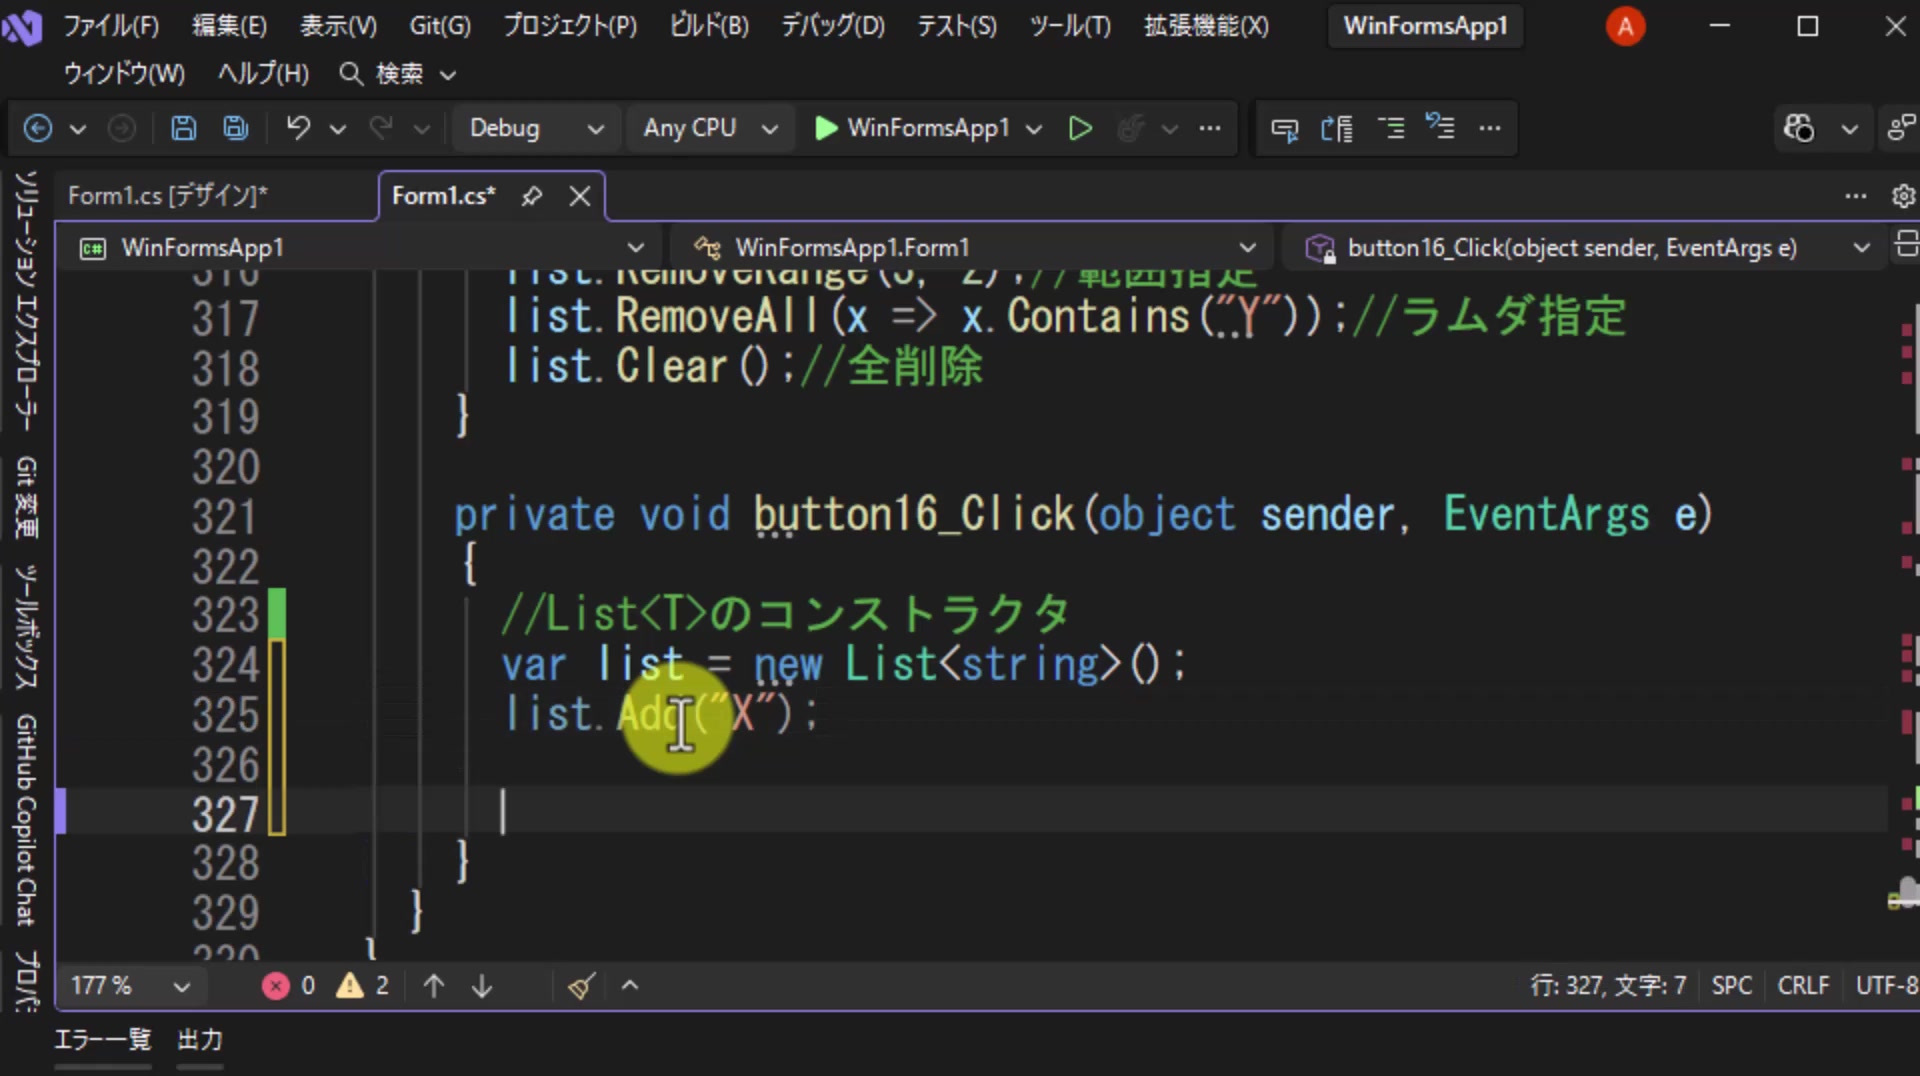Click the warnings count triangle icon
The height and width of the screenshot is (1076, 1920).
[350, 986]
